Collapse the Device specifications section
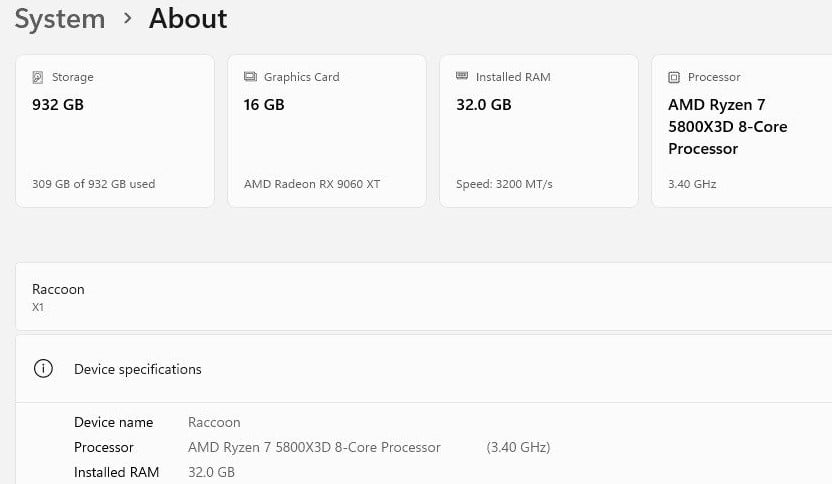The height and width of the screenshot is (484, 832). pos(420,369)
